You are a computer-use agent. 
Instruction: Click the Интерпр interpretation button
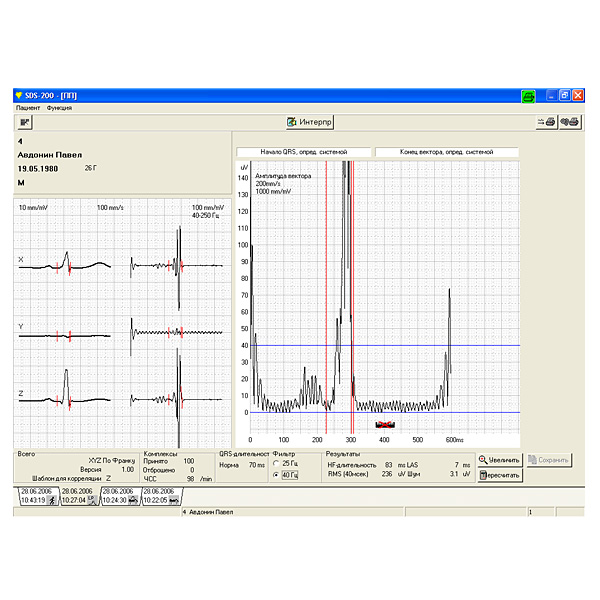pyautogui.click(x=309, y=122)
